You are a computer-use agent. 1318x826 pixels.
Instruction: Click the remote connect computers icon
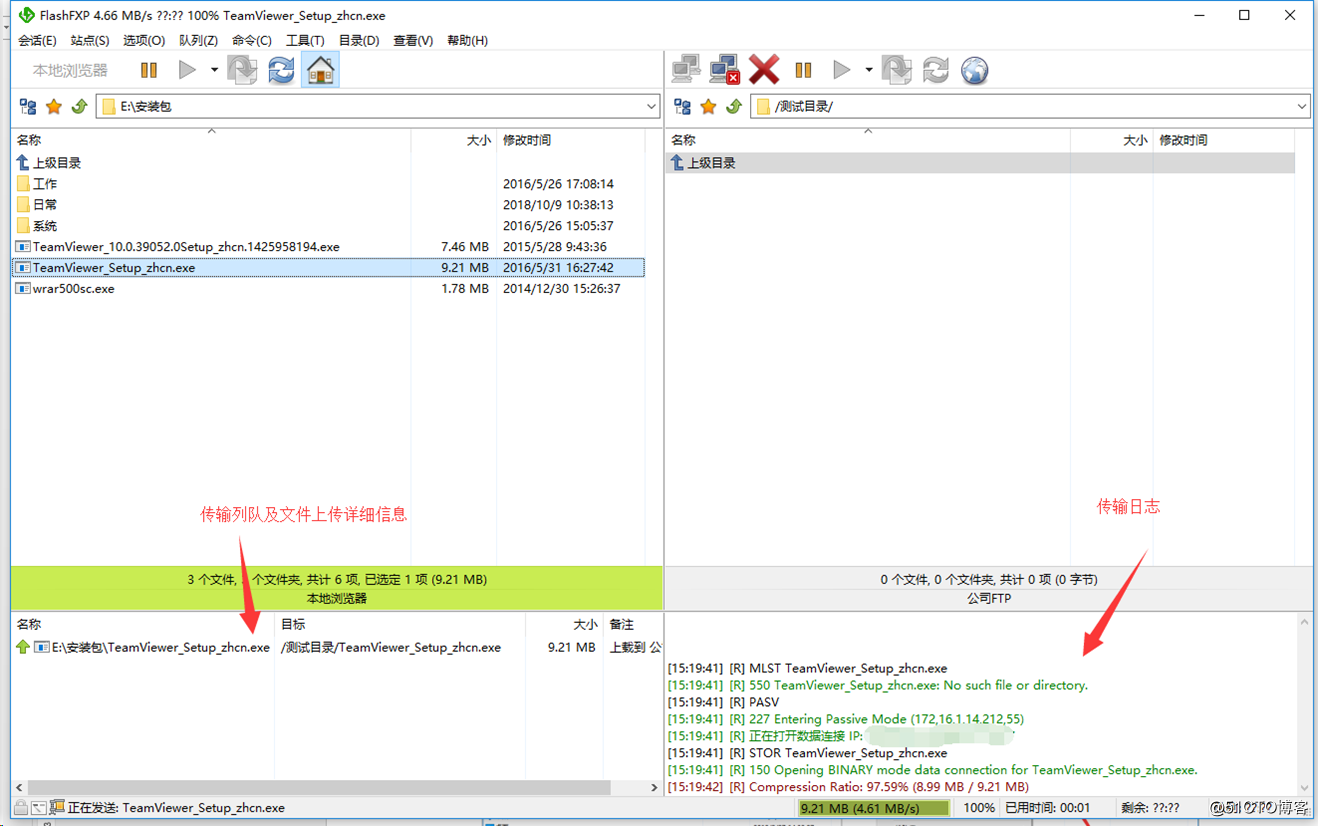686,70
